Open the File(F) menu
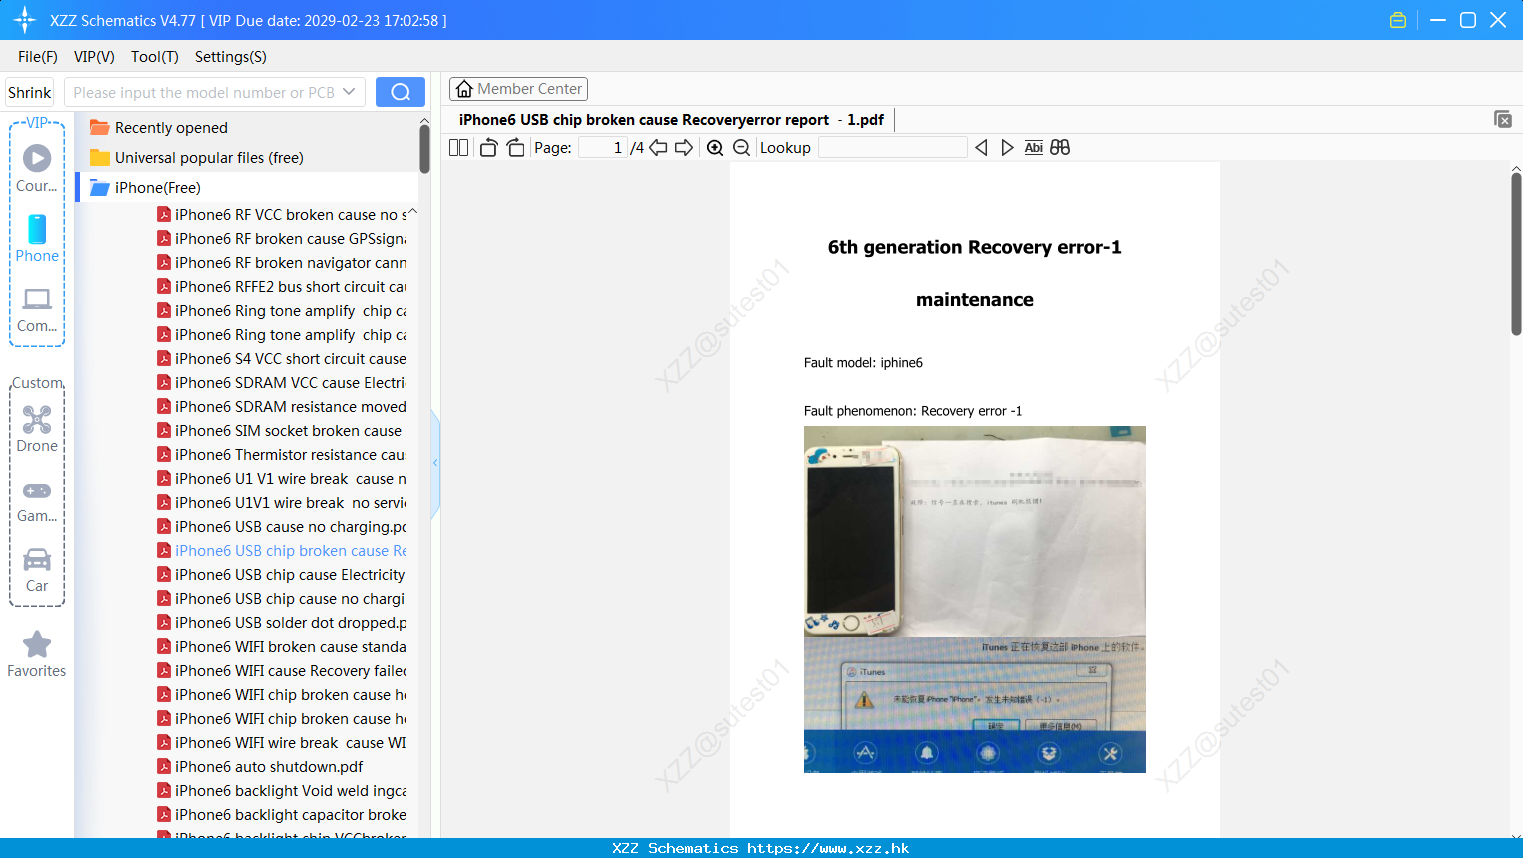1523x858 pixels. 38,57
